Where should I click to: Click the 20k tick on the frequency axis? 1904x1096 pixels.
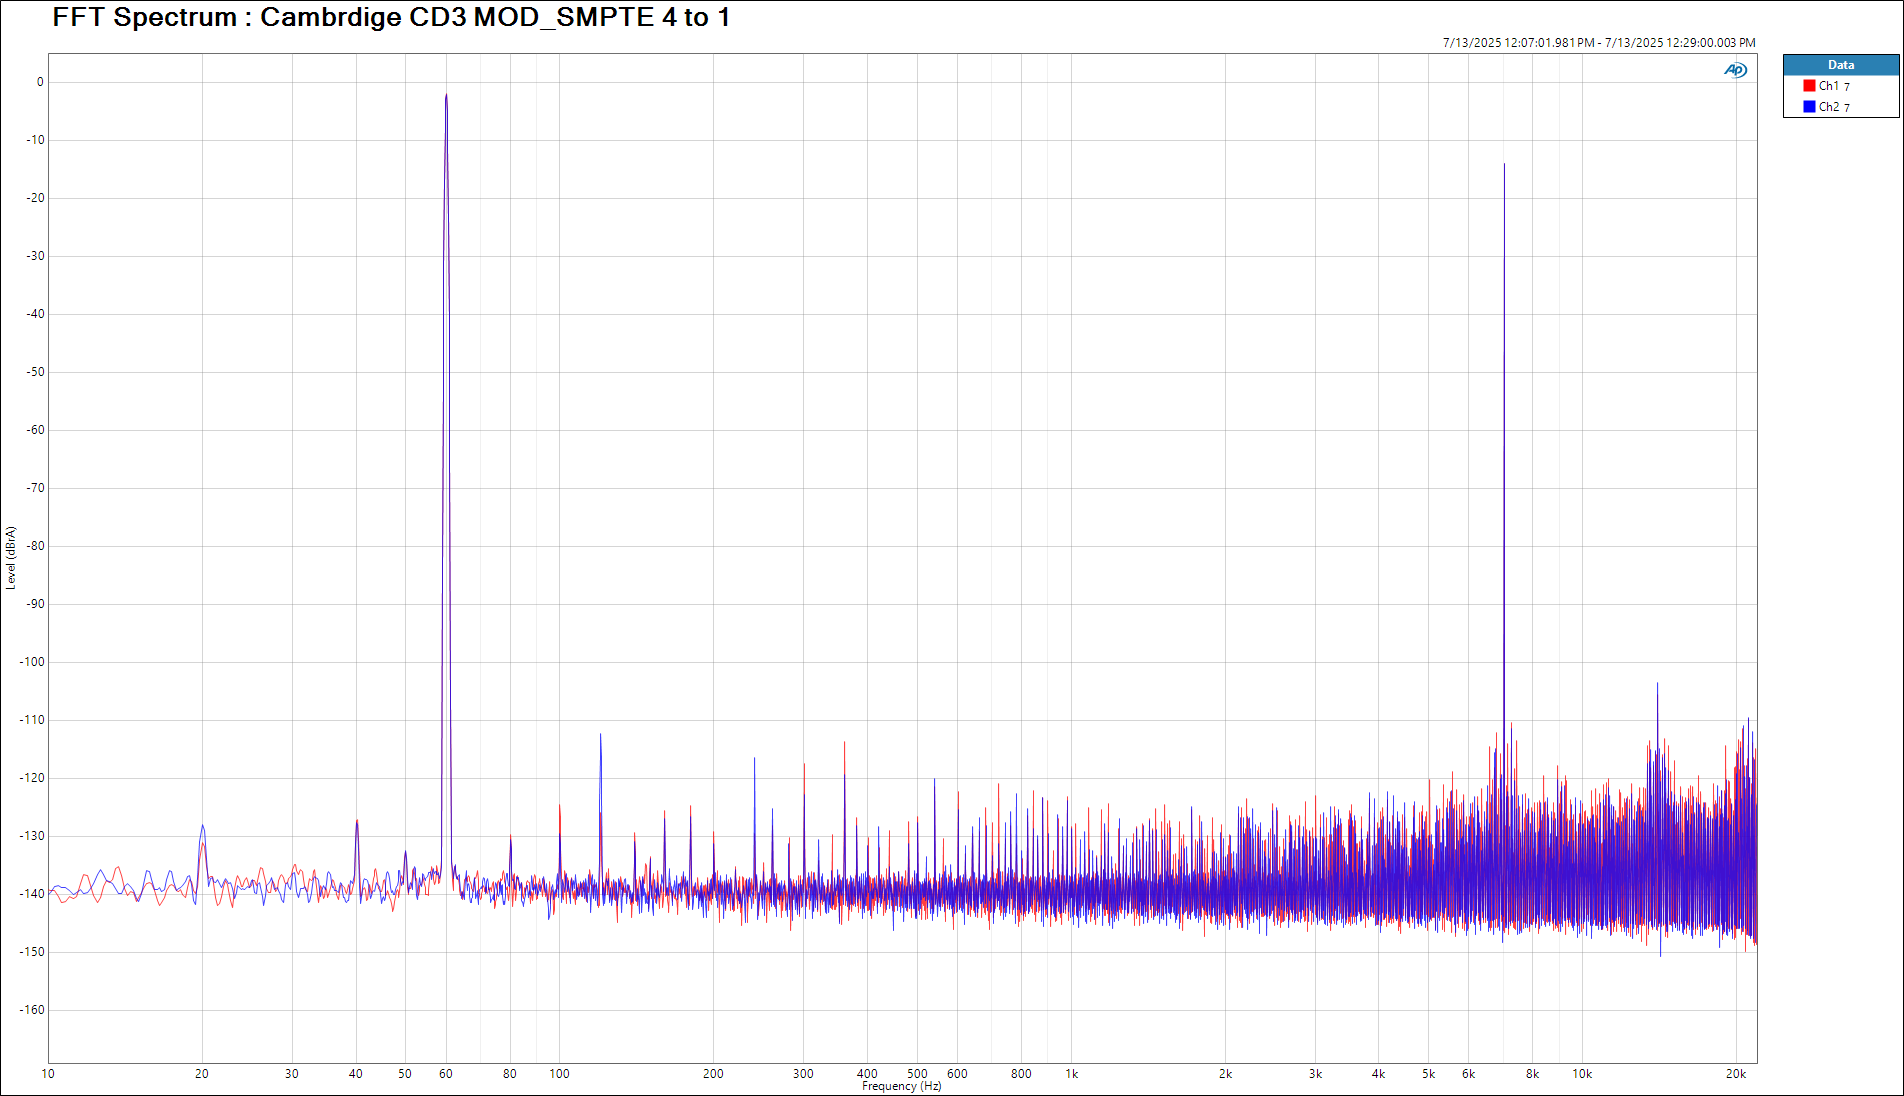[x=1735, y=1074]
